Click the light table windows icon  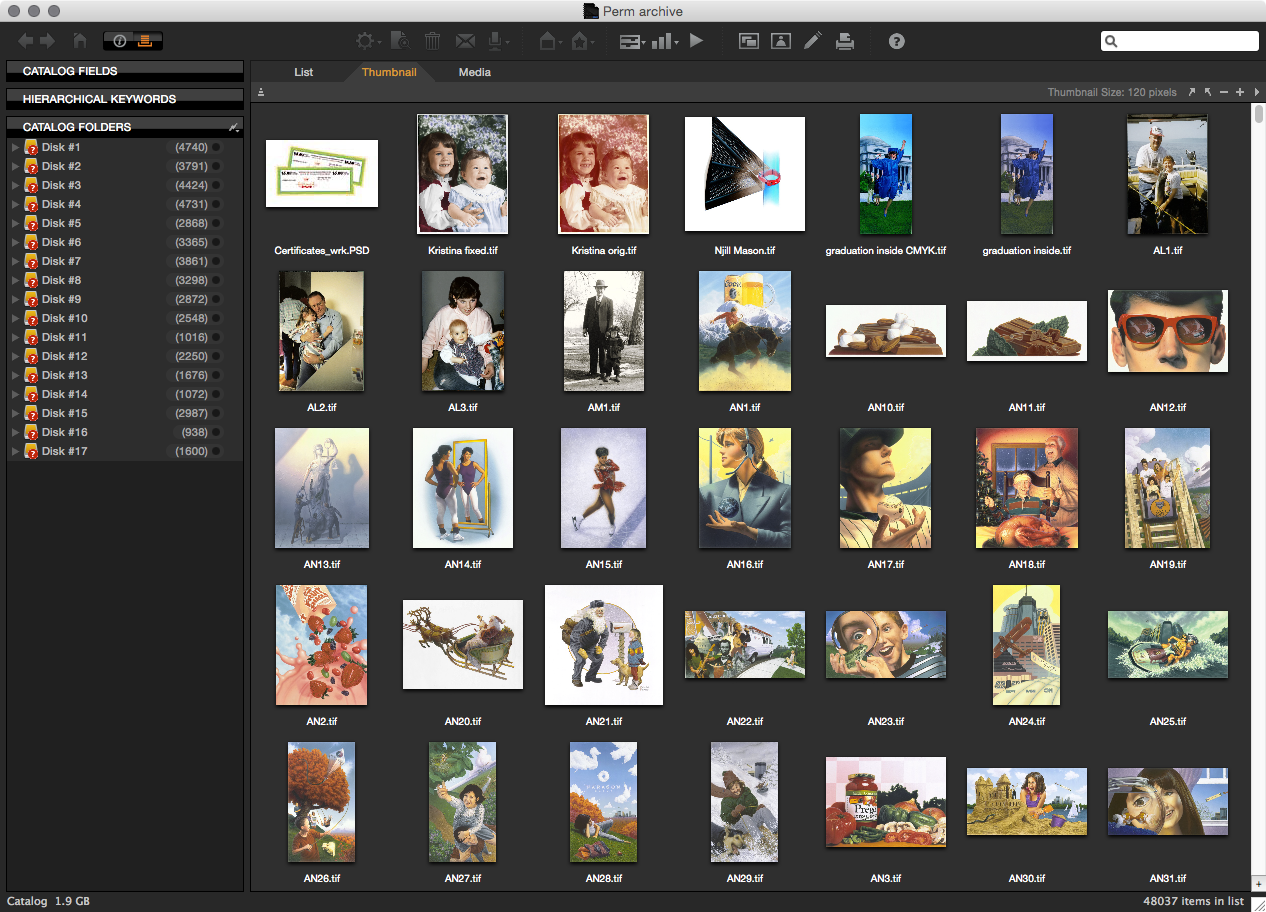click(748, 41)
